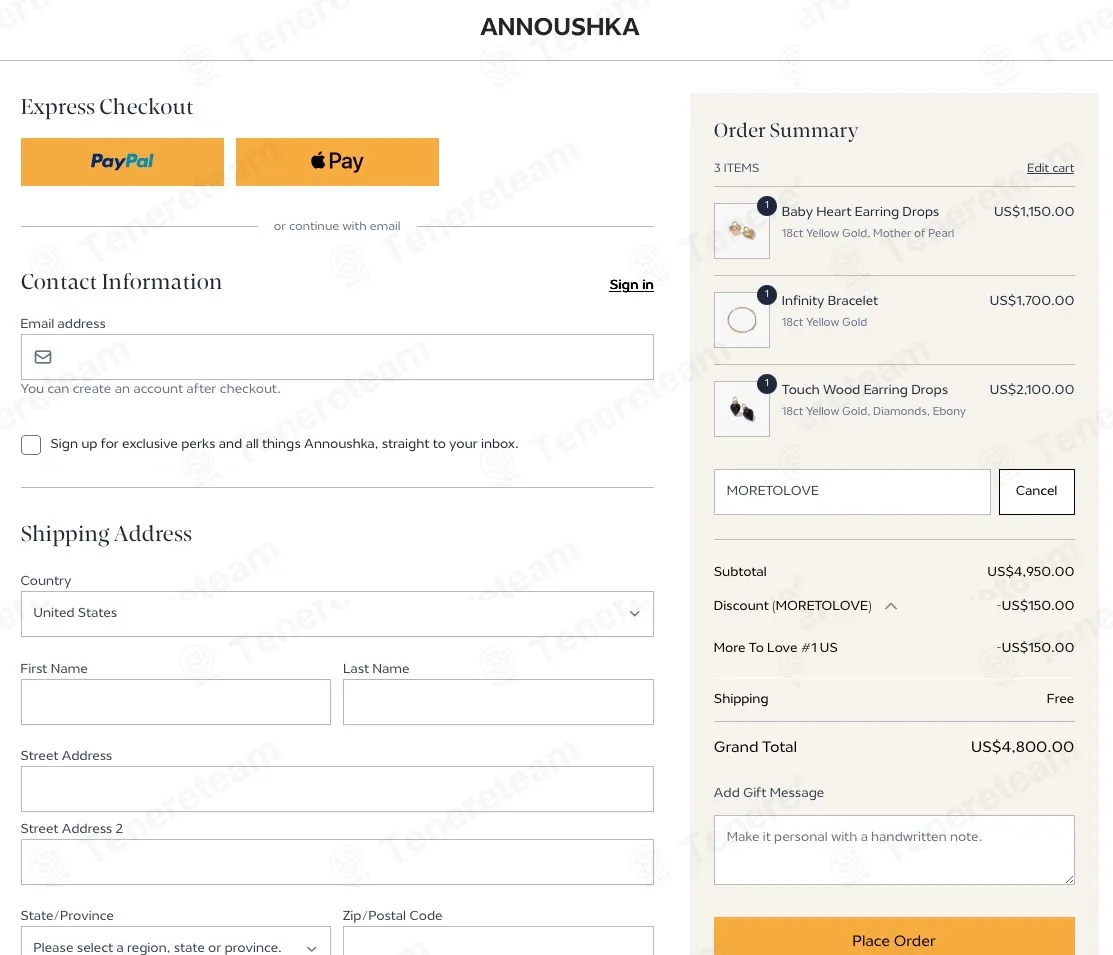Viewport: 1113px width, 955px height.
Task: Click the Grand Total amount US$4,800.00
Action: pyautogui.click(x=1022, y=747)
